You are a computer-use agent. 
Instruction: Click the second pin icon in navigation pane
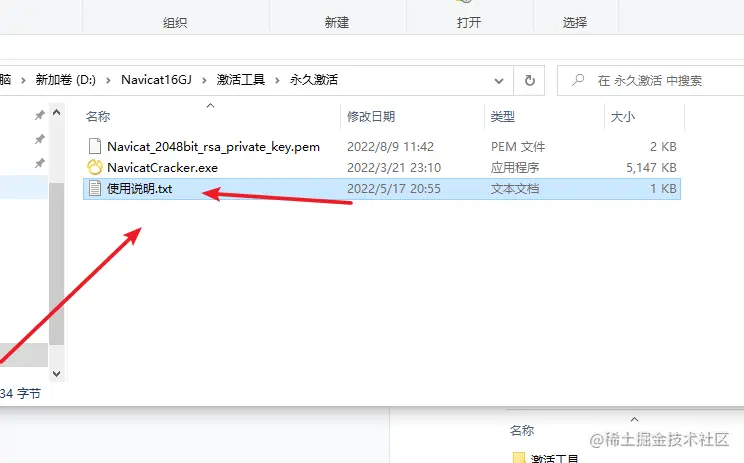coord(40,139)
